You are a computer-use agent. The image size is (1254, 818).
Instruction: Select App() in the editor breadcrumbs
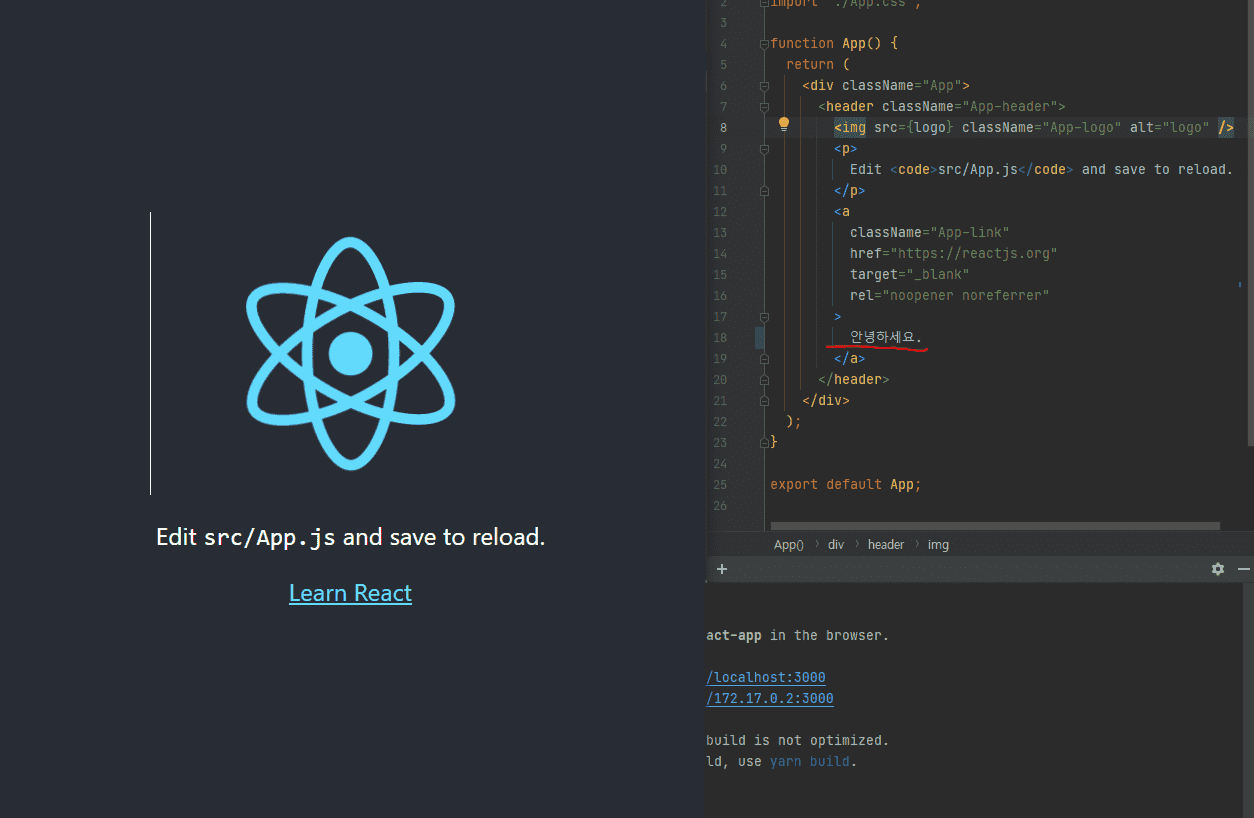(x=788, y=545)
